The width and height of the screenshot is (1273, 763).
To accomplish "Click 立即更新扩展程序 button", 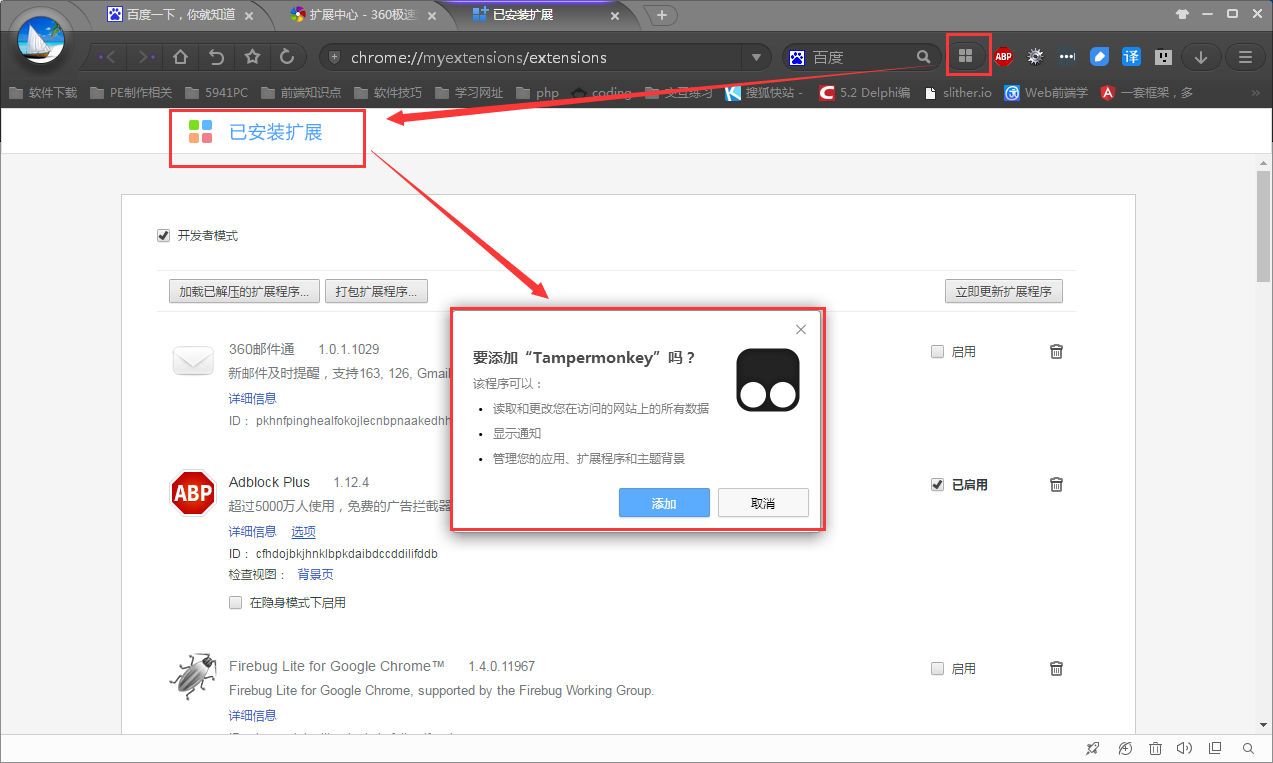I will [x=1004, y=291].
